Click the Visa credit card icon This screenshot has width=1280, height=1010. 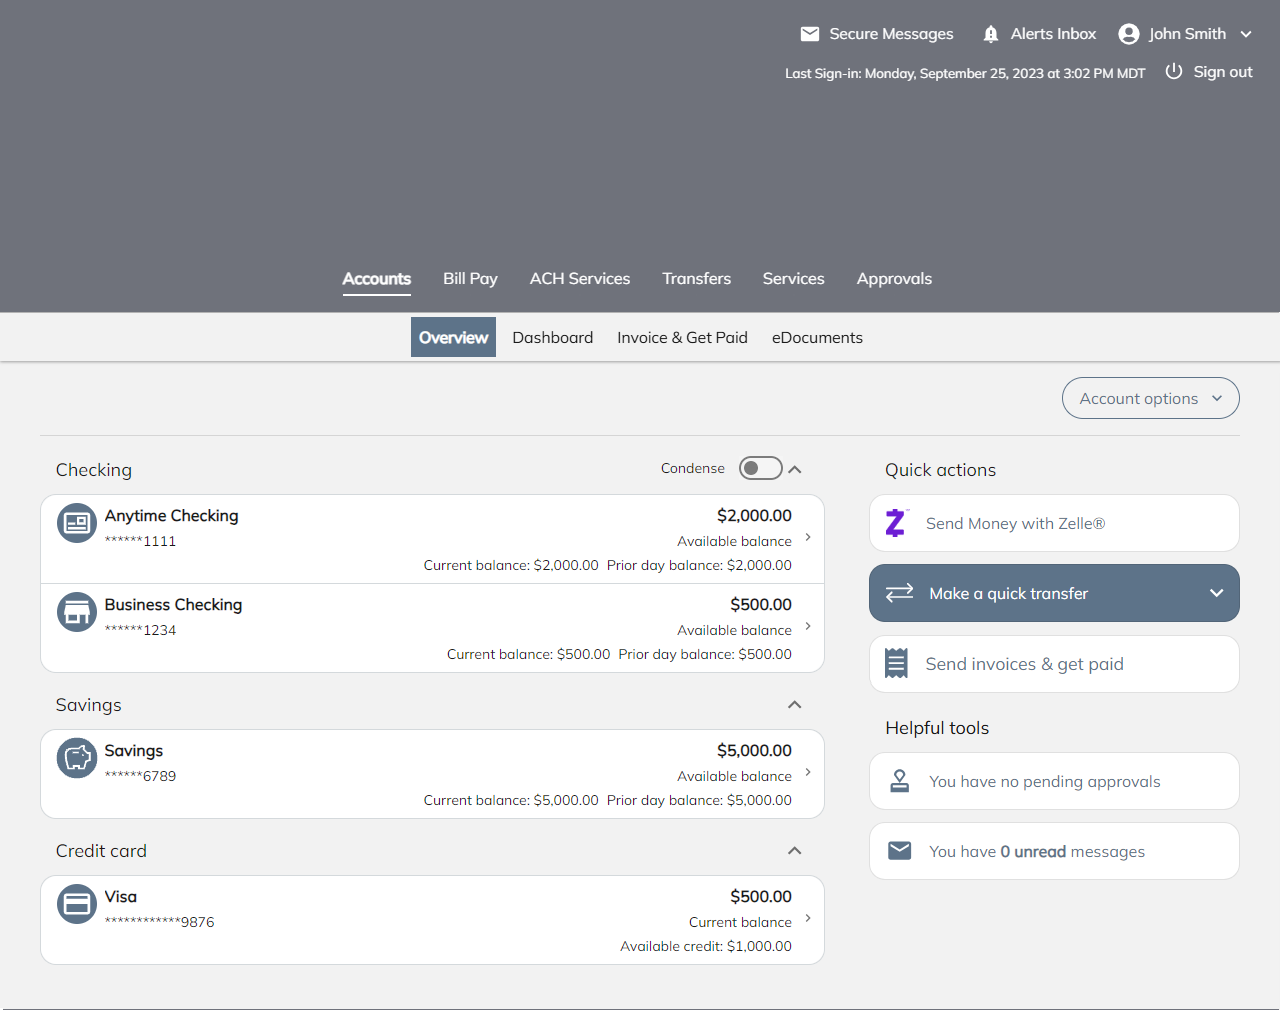[x=77, y=904]
